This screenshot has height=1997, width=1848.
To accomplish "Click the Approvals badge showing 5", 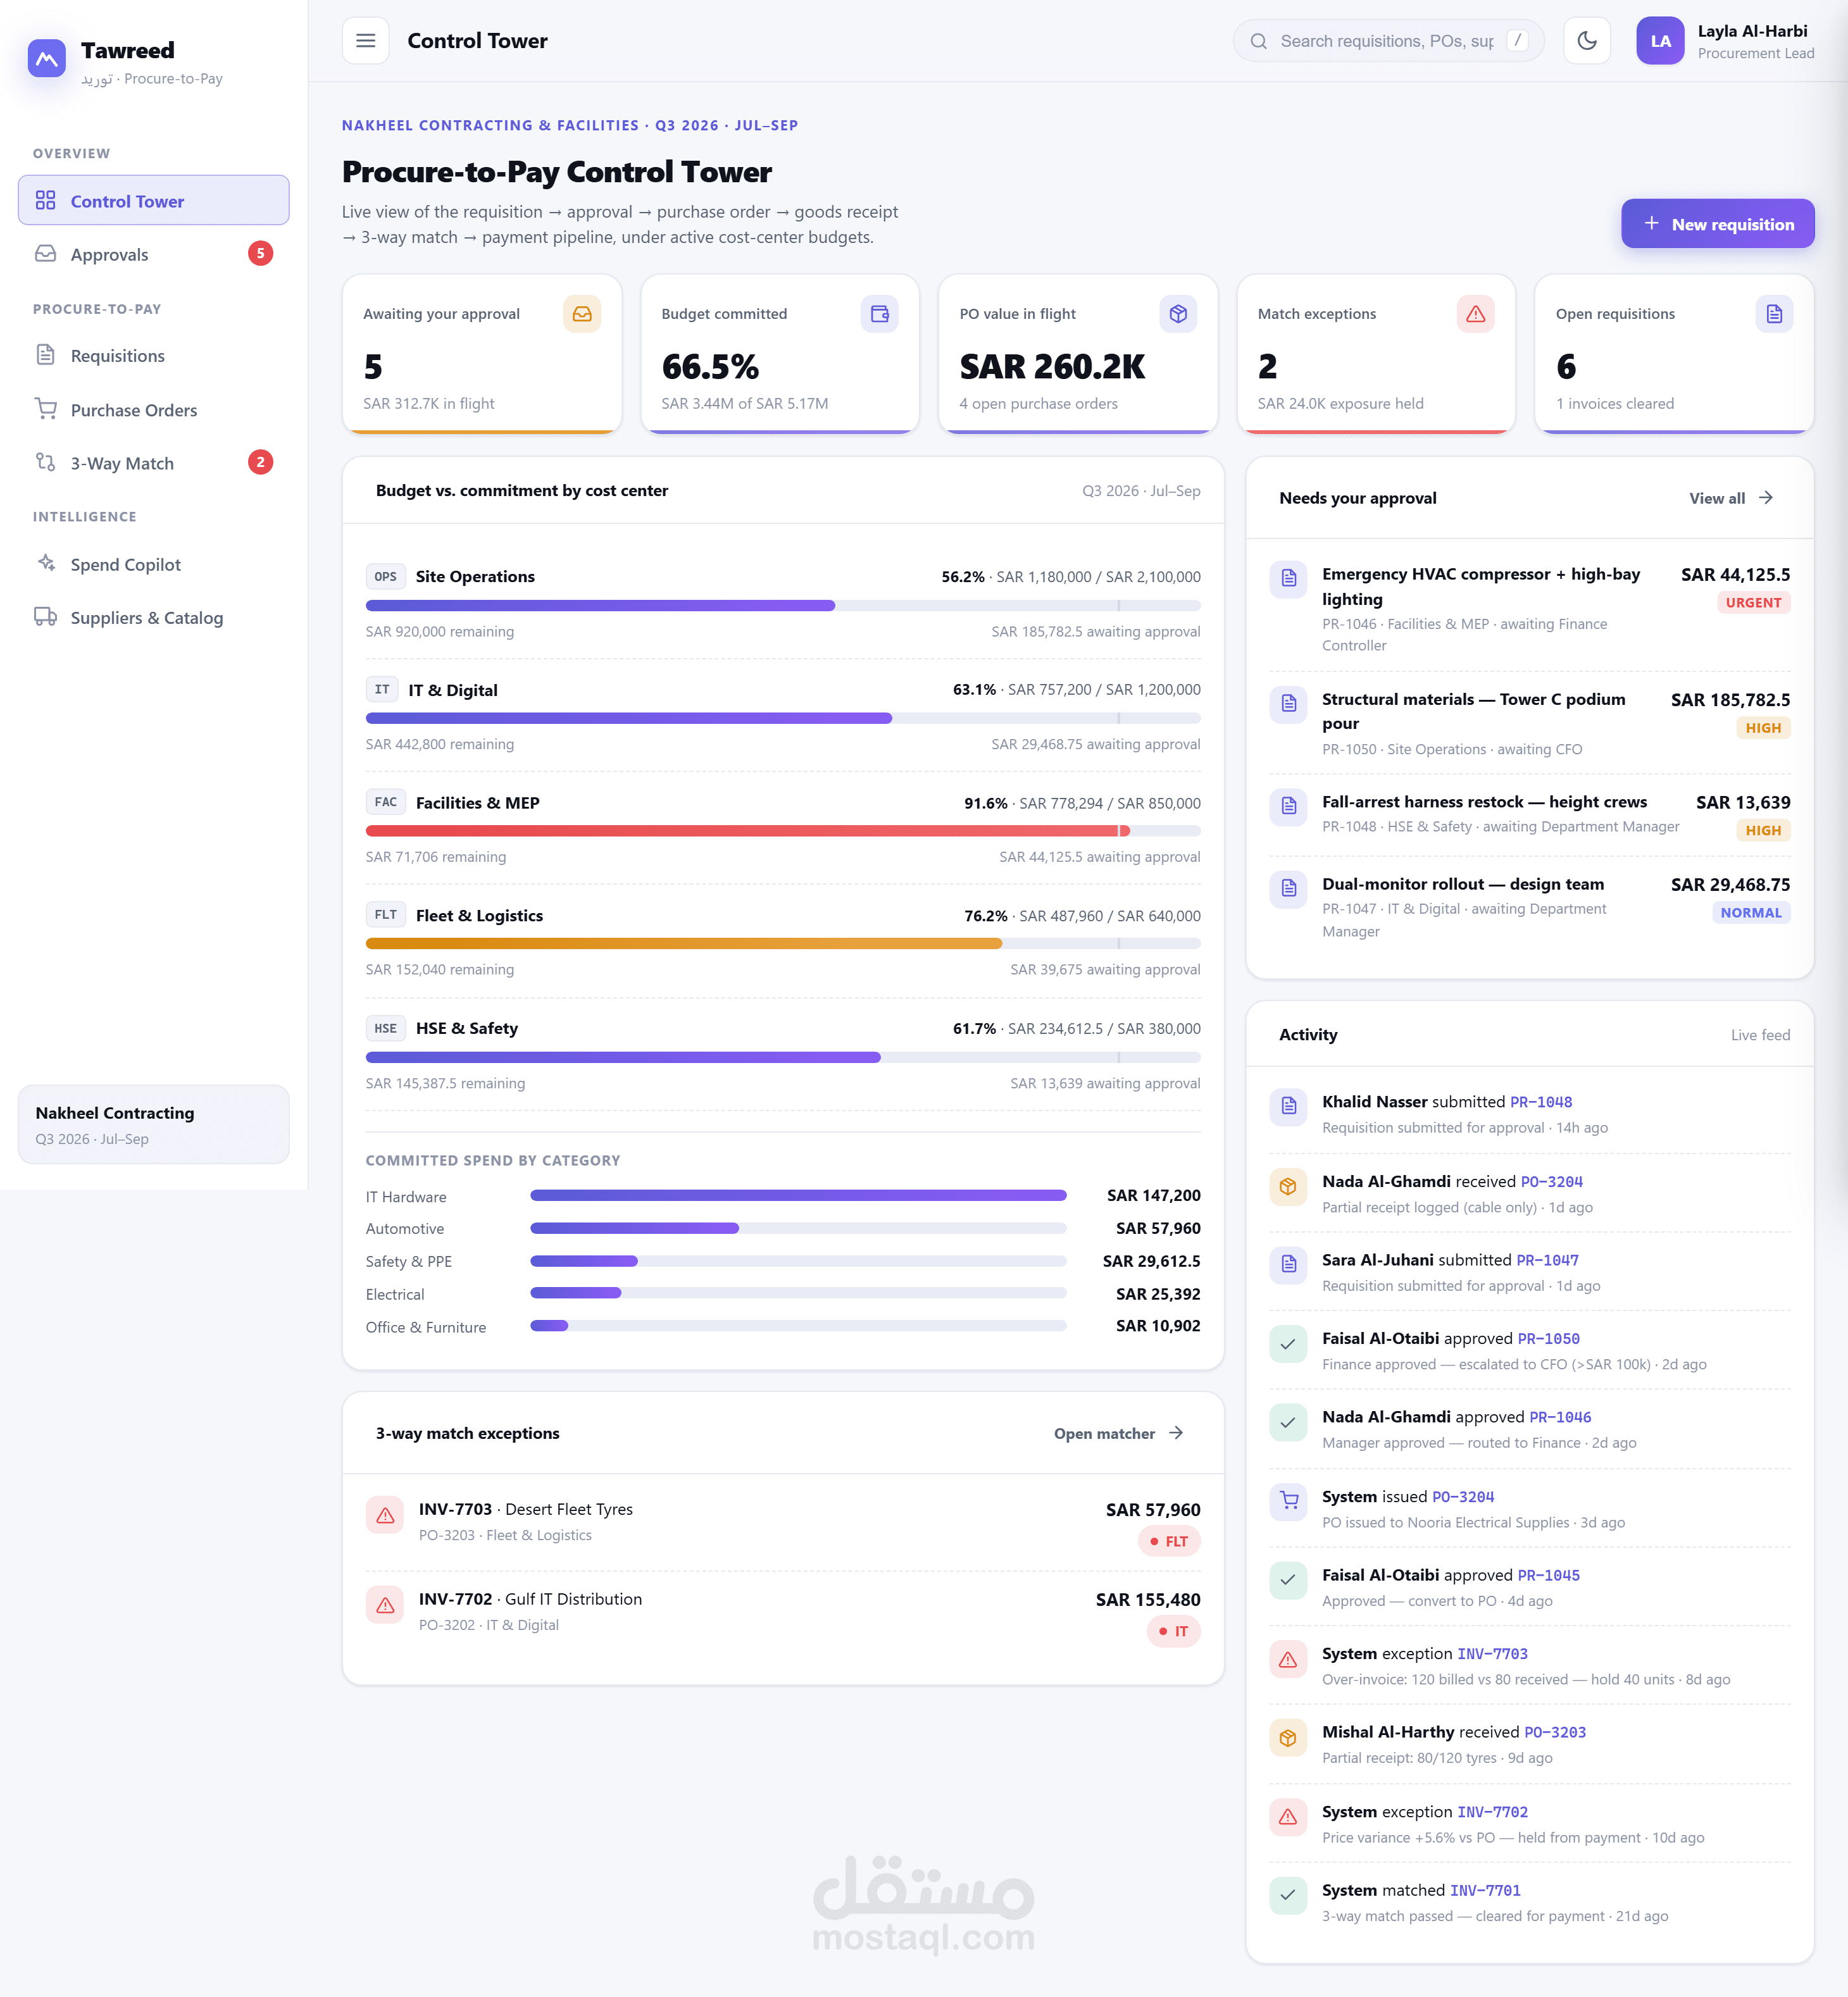I will click(260, 253).
